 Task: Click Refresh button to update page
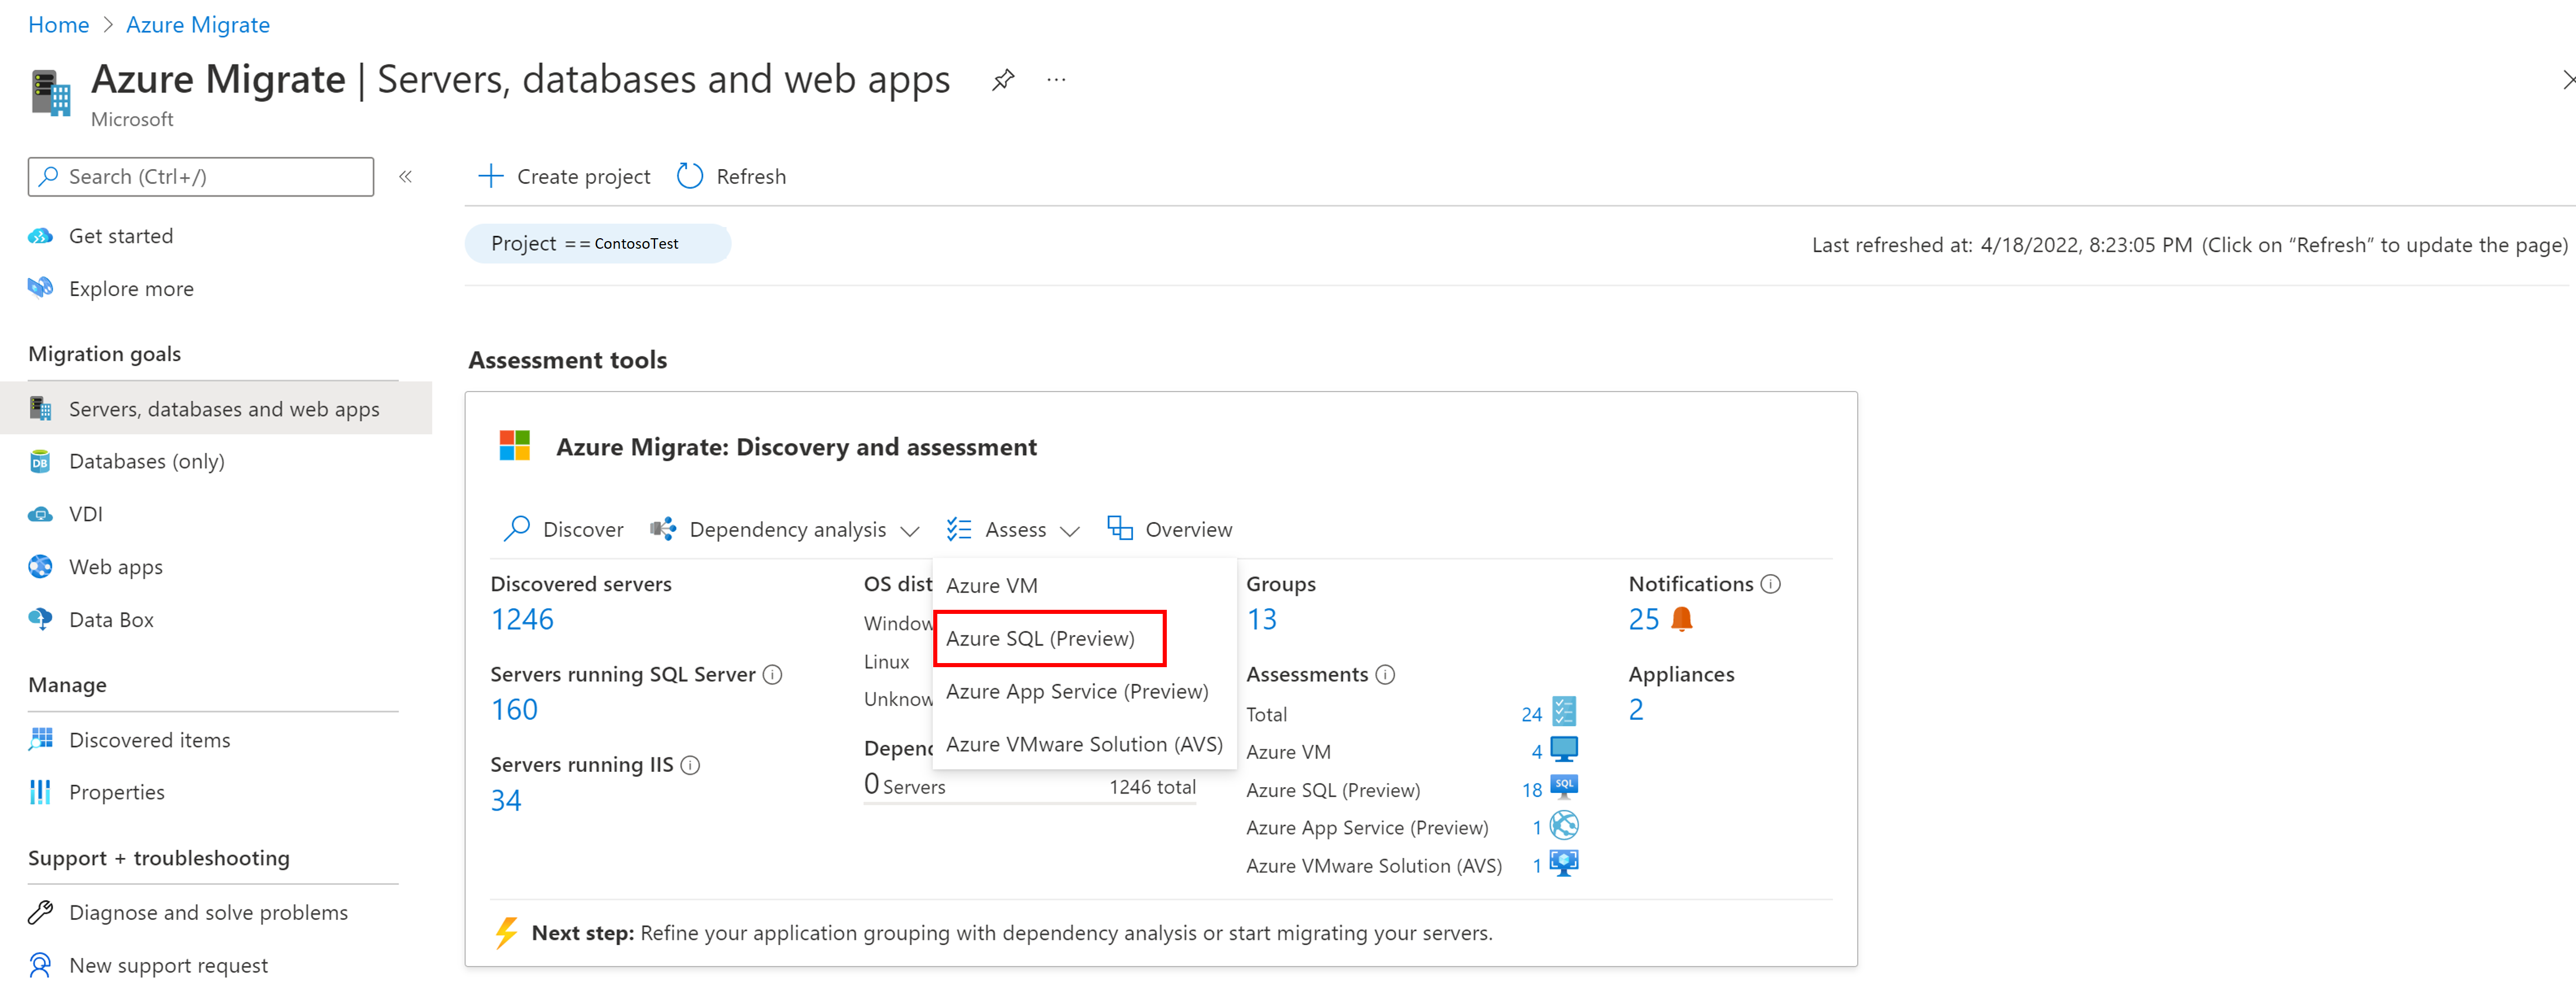[733, 176]
